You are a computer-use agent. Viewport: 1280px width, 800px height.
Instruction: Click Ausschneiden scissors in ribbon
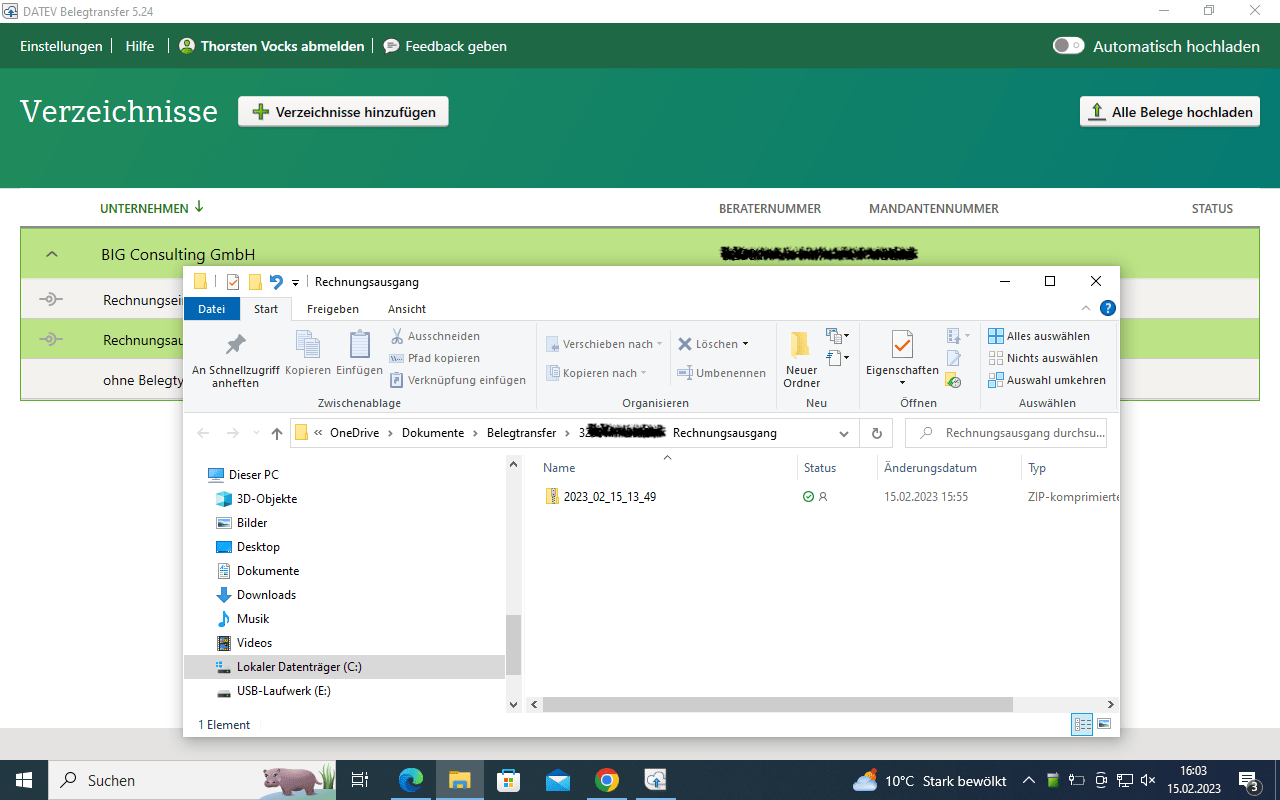tap(435, 336)
